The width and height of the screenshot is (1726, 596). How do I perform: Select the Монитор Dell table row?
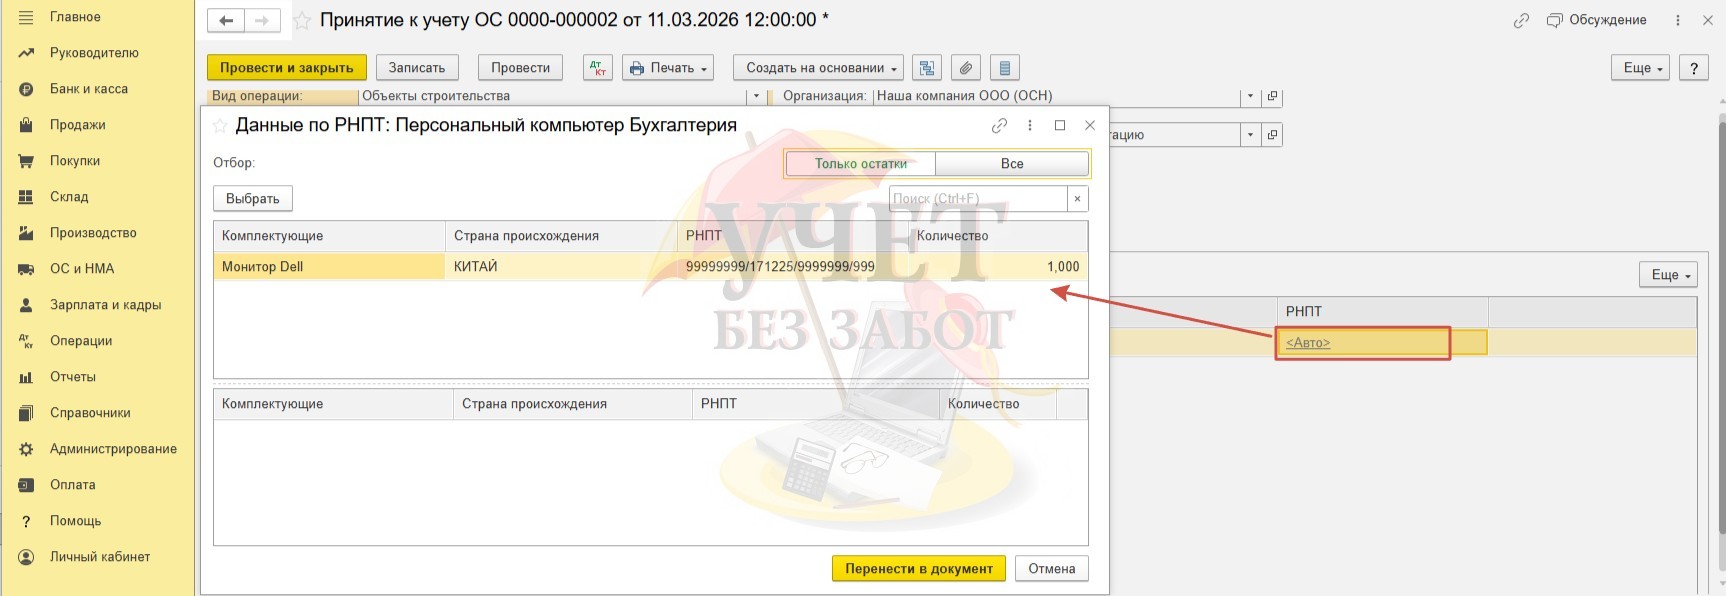click(328, 267)
